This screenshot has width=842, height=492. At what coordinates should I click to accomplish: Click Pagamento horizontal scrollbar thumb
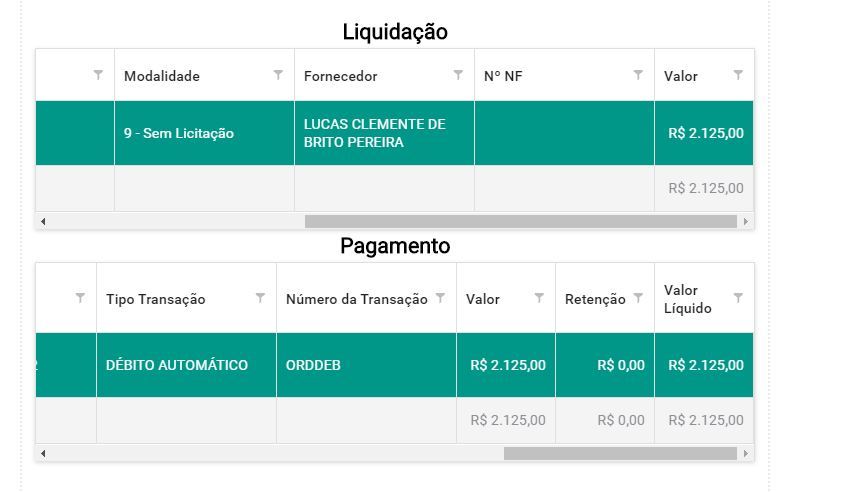(620, 453)
